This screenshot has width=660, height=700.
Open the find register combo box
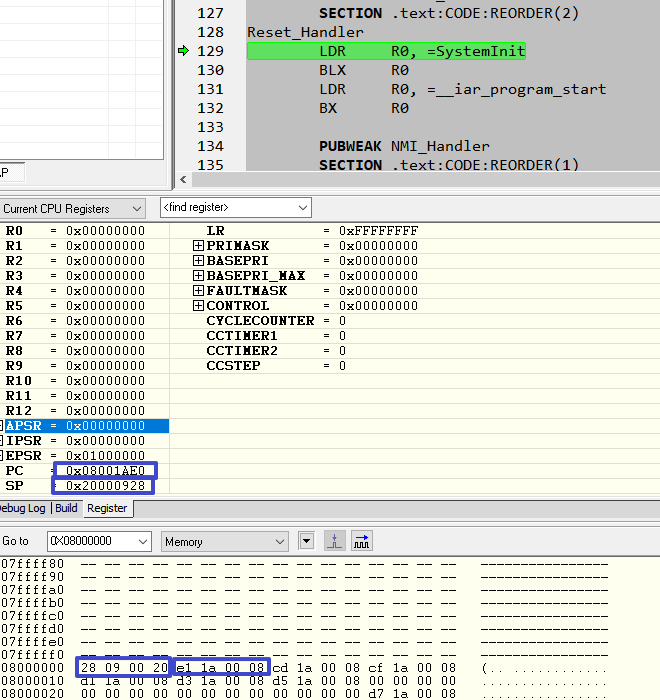coord(236,208)
